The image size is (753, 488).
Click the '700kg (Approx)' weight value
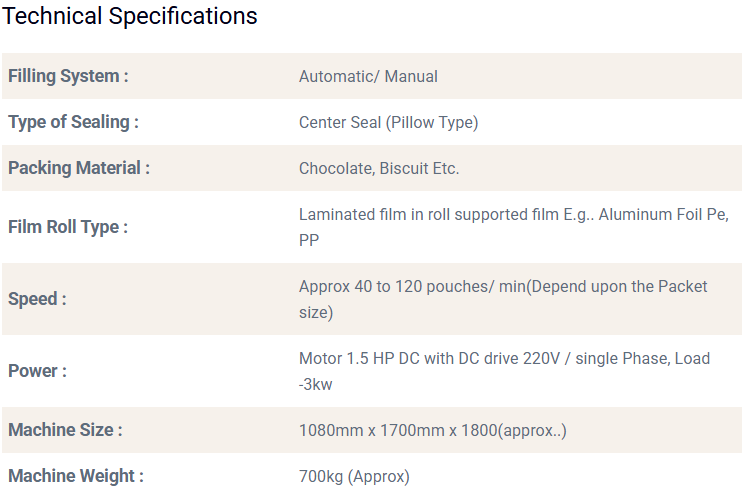click(x=354, y=476)
